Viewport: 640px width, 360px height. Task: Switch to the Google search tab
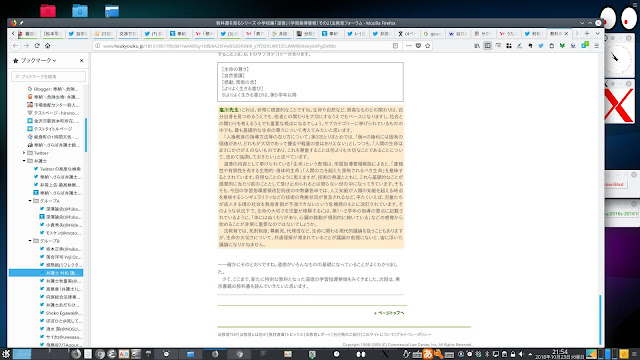click(432, 33)
